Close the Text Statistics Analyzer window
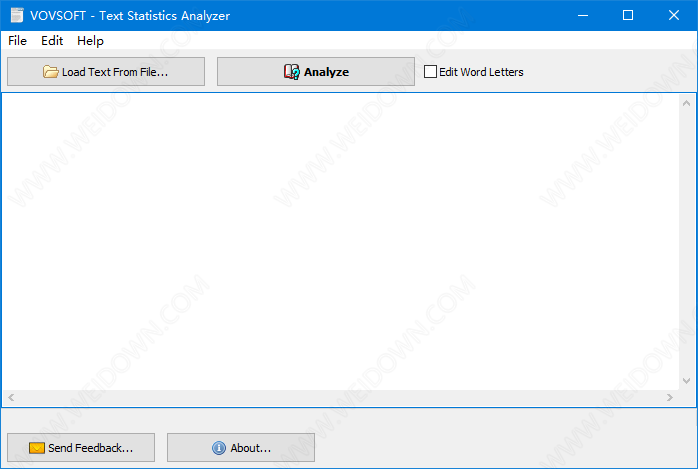698x469 pixels. click(674, 16)
